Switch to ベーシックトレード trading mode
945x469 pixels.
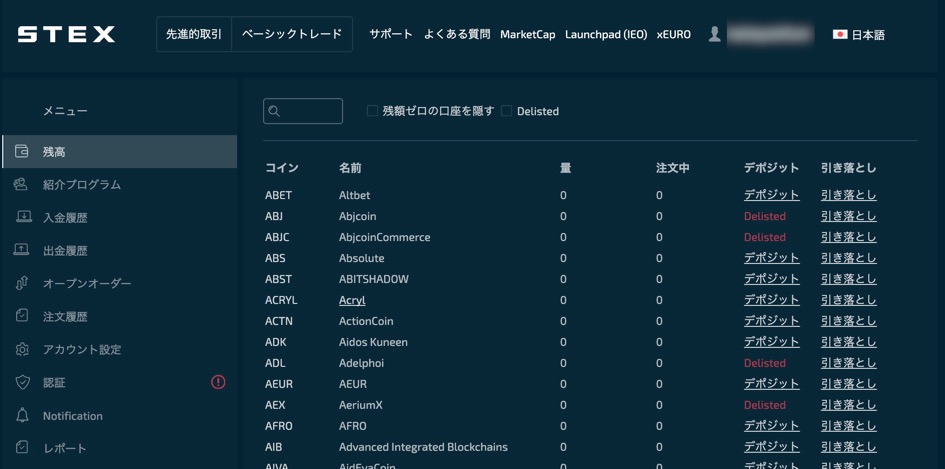[292, 34]
